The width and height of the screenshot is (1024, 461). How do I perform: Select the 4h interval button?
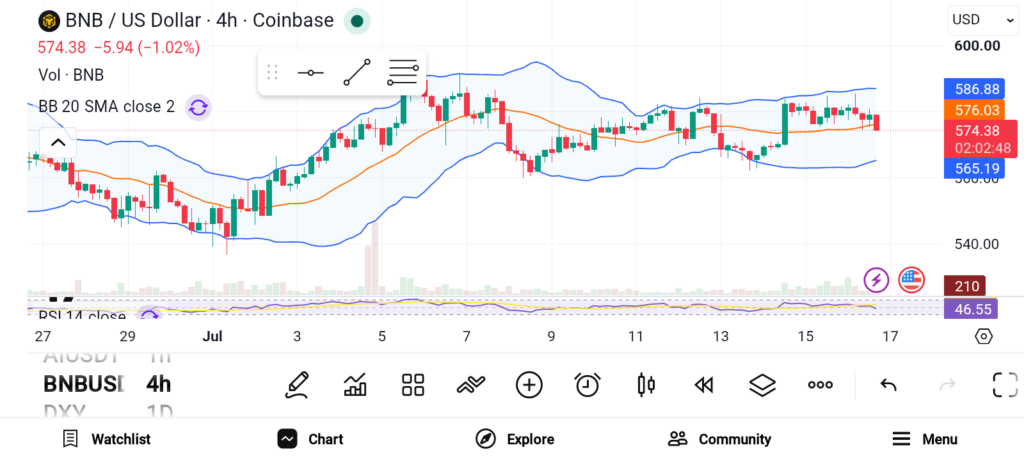(x=158, y=384)
